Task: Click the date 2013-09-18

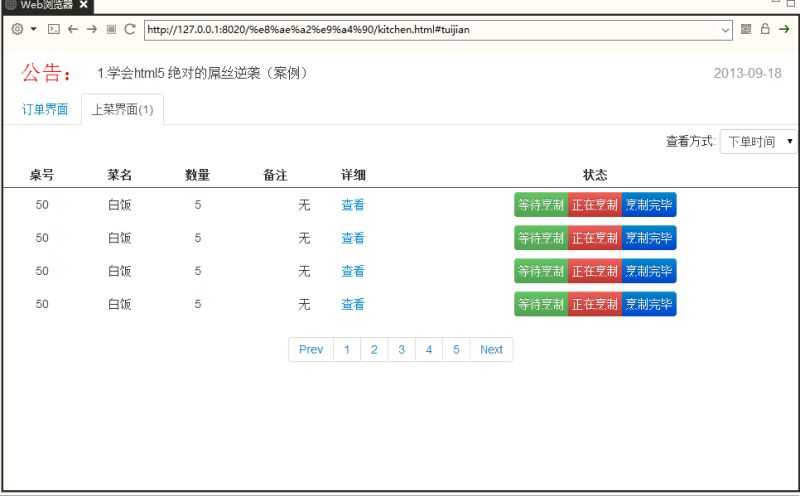Action: click(x=747, y=73)
